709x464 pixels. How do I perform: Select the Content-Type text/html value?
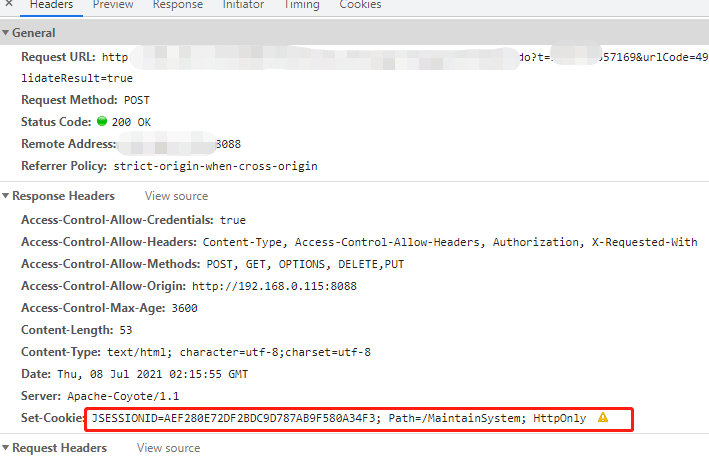pos(239,352)
